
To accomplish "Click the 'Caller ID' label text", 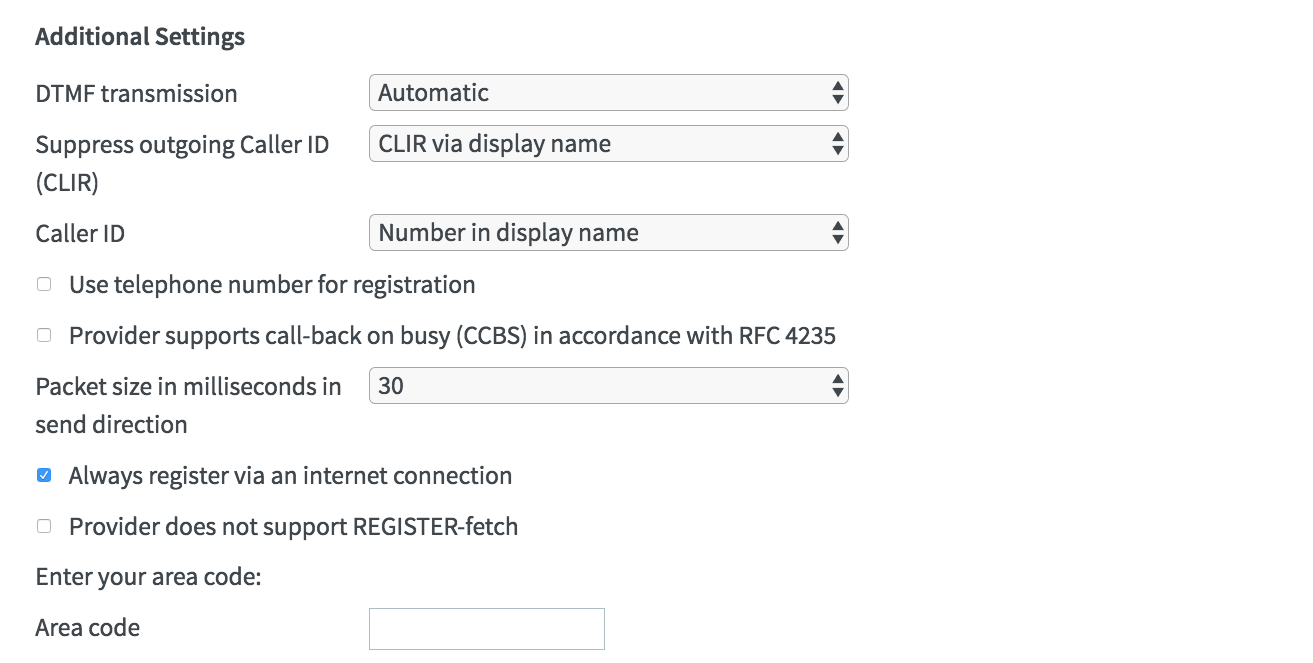I will pyautogui.click(x=80, y=234).
